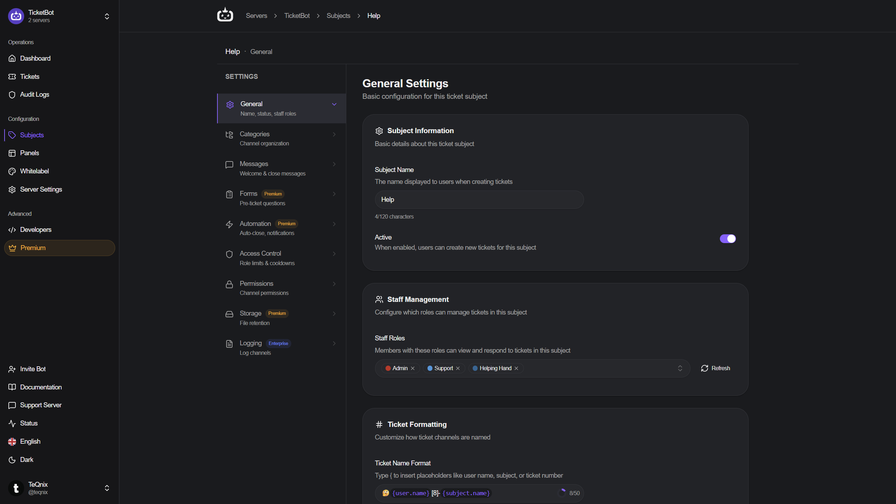Open Server Settings in the sidebar

[x=41, y=189]
